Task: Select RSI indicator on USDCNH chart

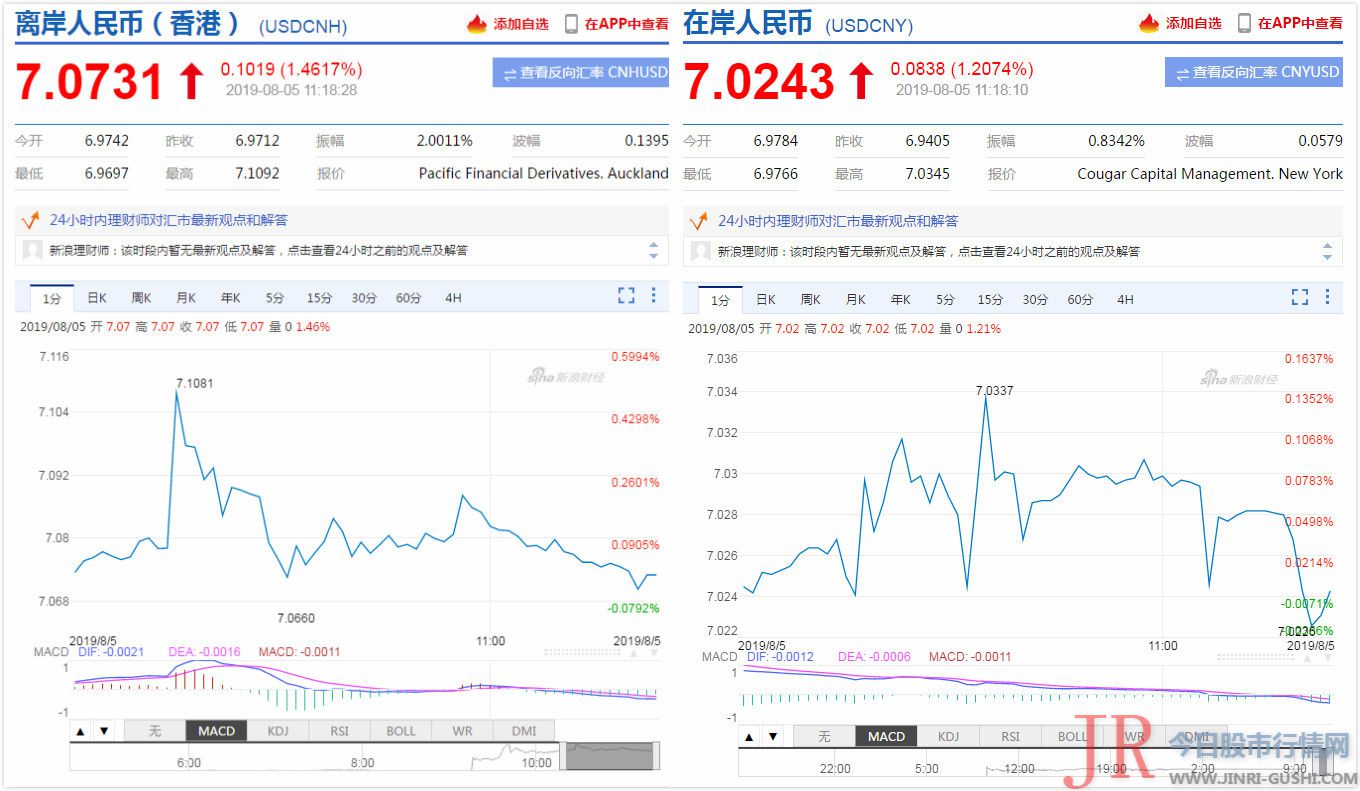Action: coord(339,731)
